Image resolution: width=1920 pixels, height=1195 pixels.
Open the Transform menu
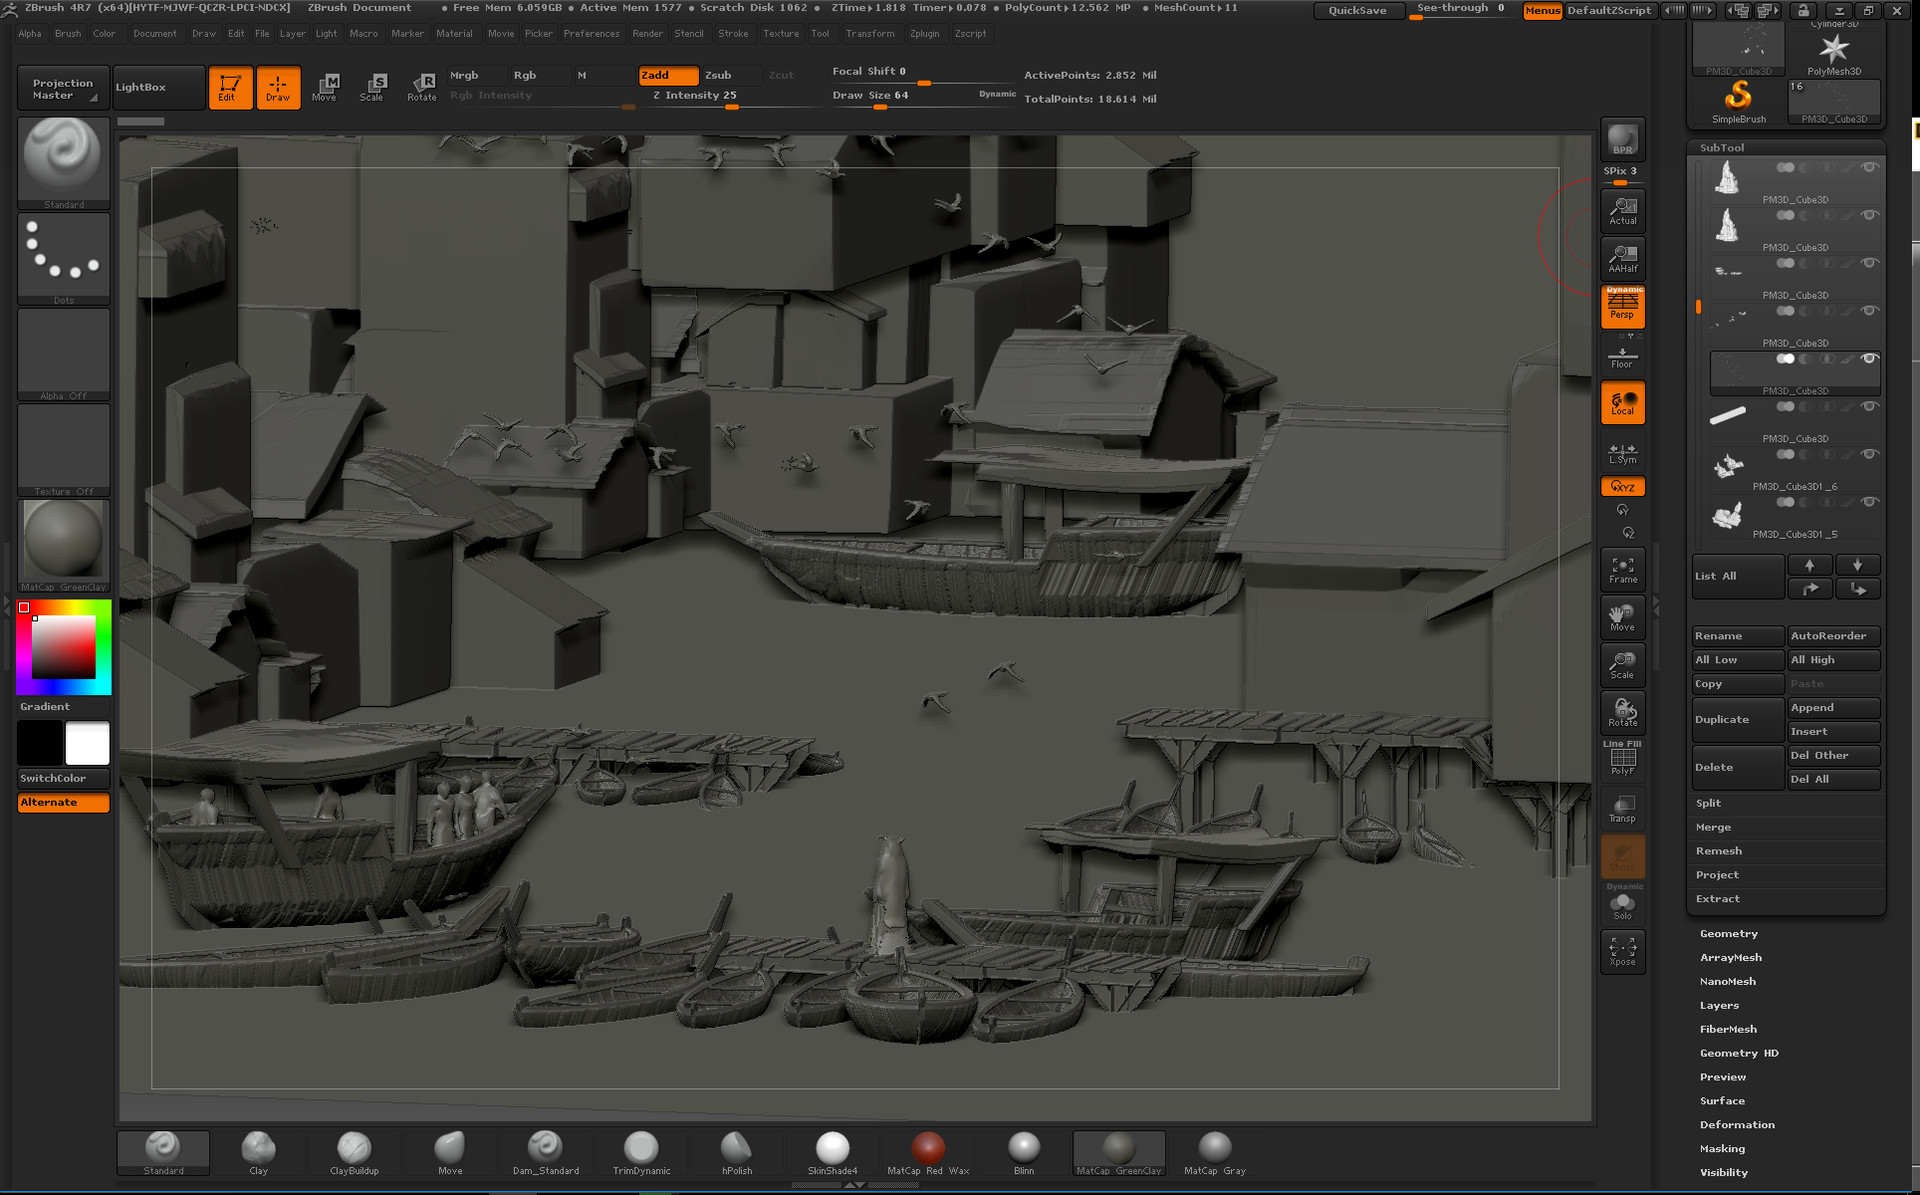[x=870, y=34]
